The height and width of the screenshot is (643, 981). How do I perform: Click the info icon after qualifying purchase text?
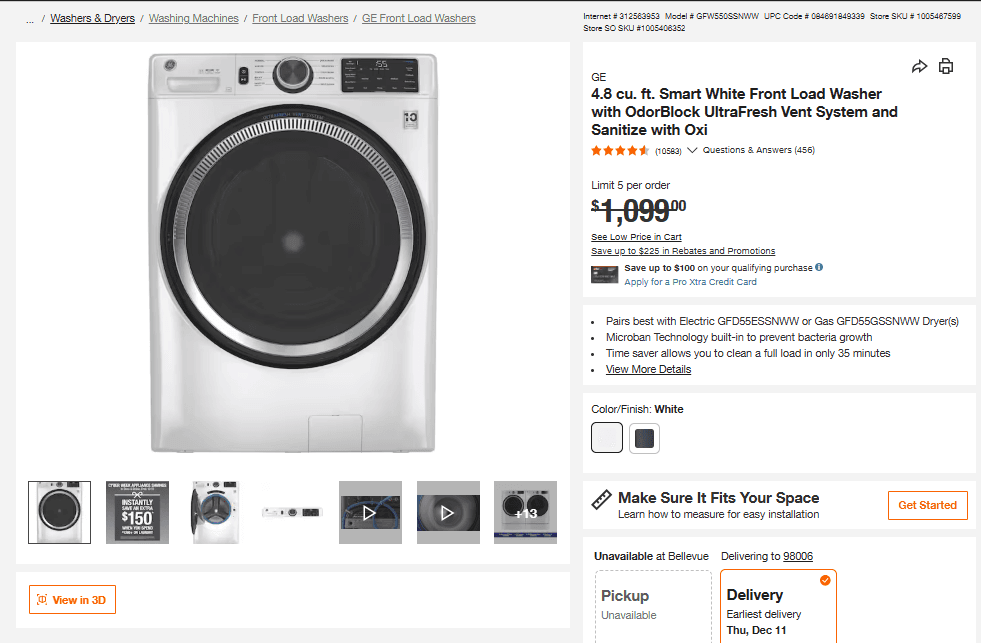[x=819, y=267]
